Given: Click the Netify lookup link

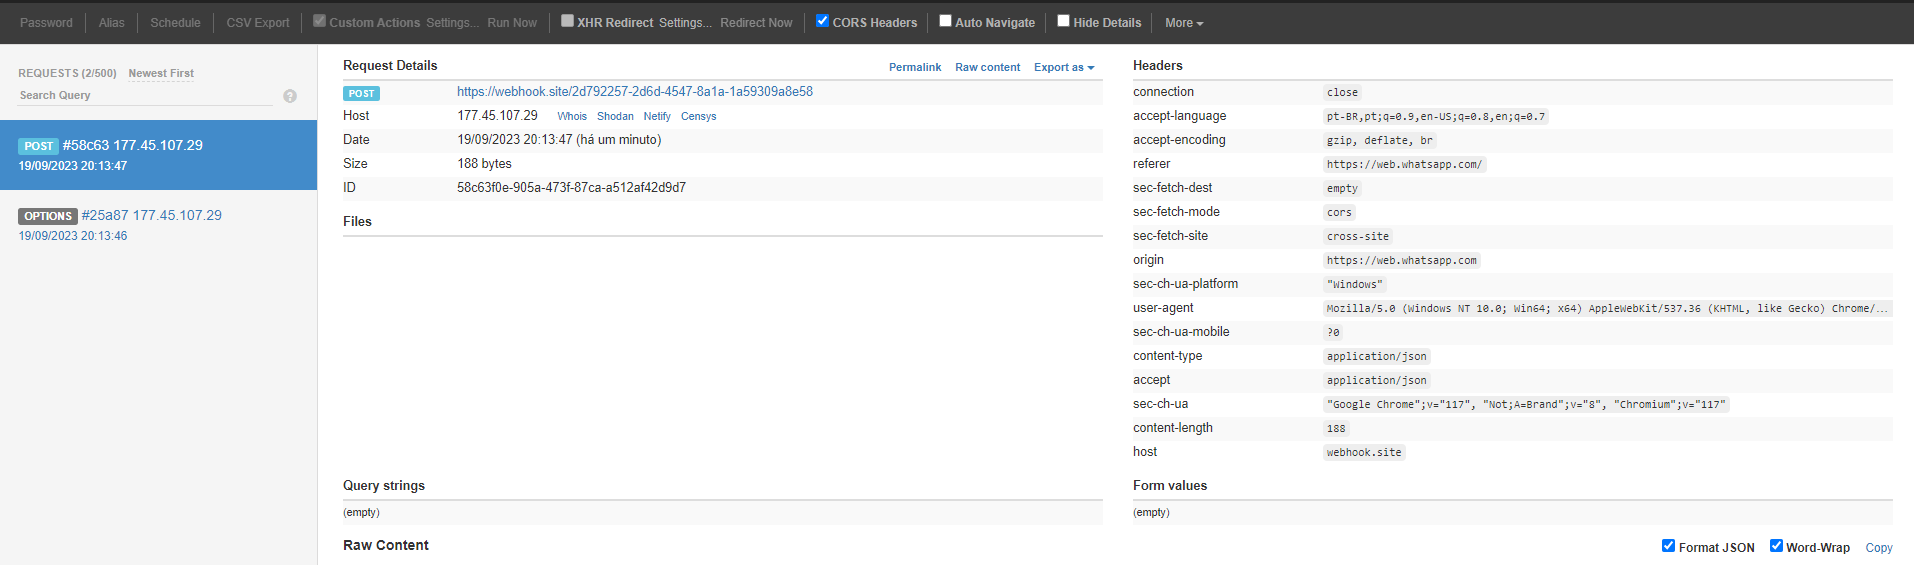Looking at the screenshot, I should 657,116.
